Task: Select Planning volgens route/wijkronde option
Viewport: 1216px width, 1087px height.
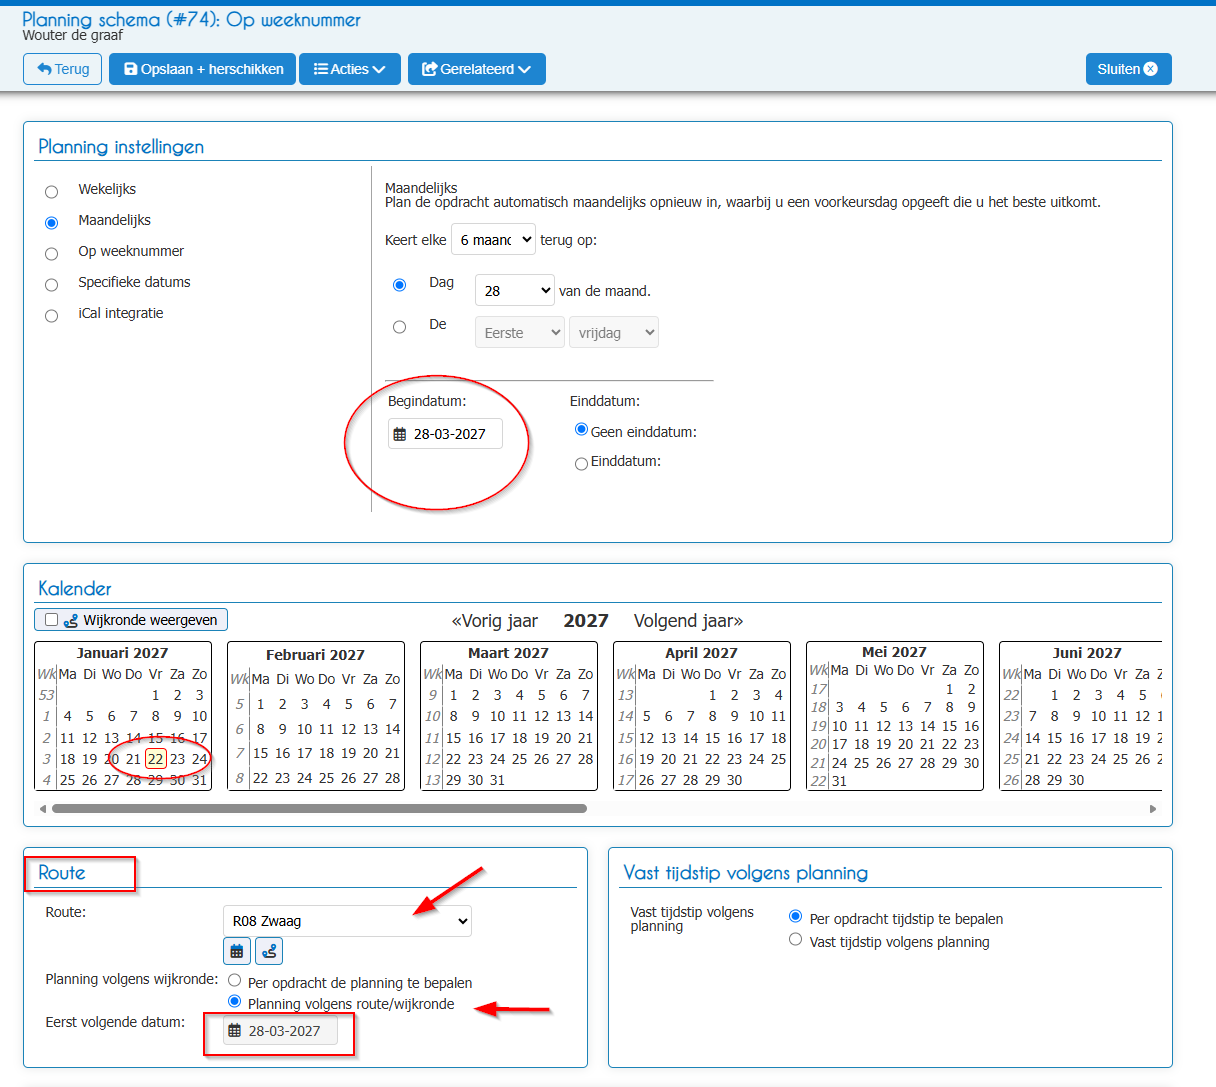Action: [x=234, y=1002]
